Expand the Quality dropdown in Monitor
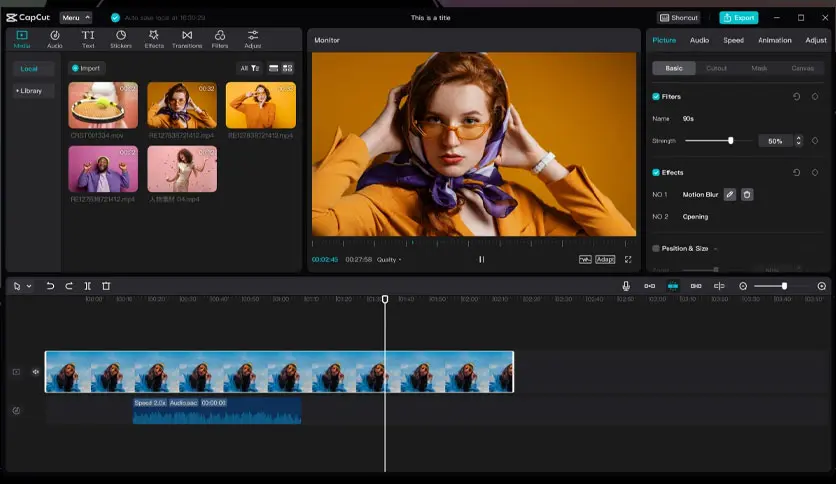Screen dimensions: 836x484 pyautogui.click(x=389, y=259)
